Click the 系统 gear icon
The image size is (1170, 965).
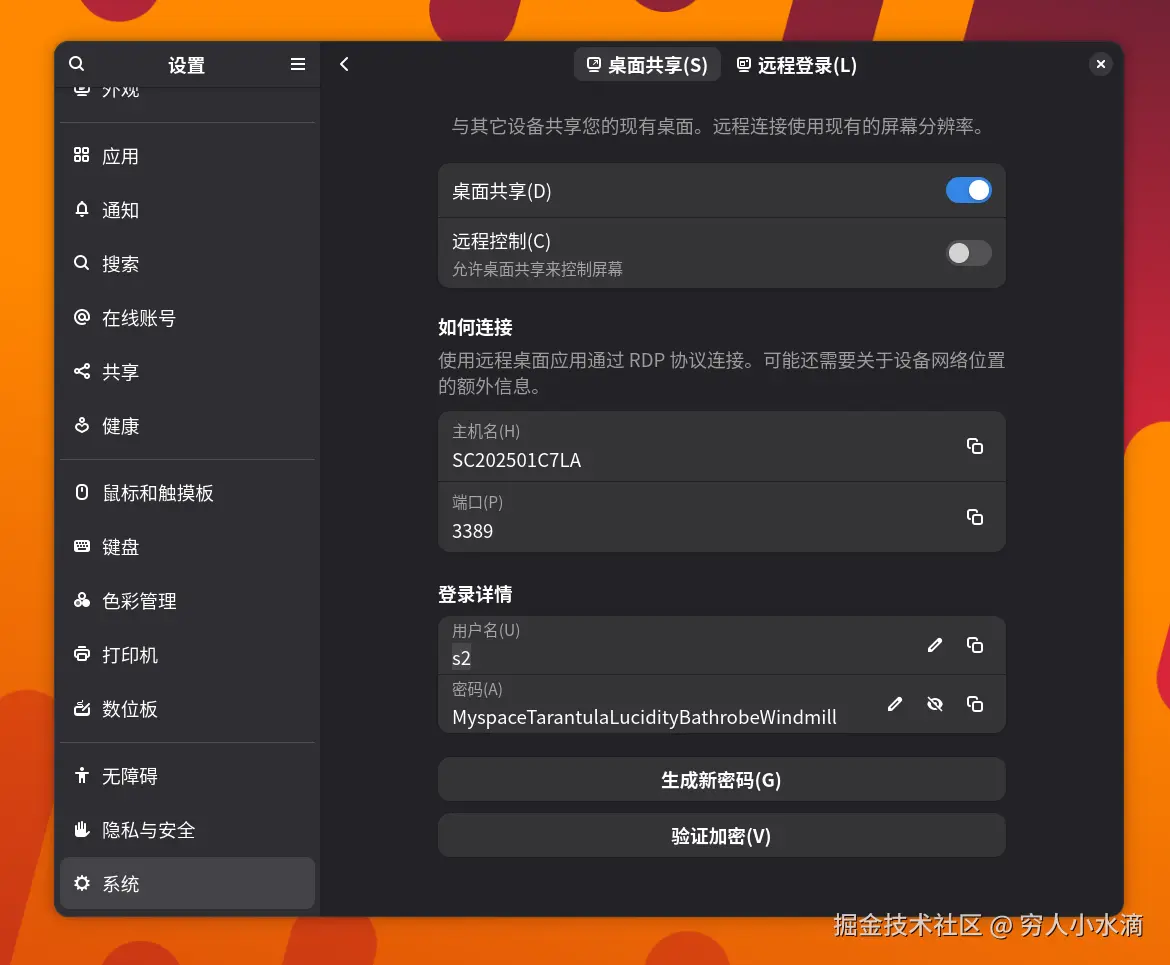pos(81,883)
